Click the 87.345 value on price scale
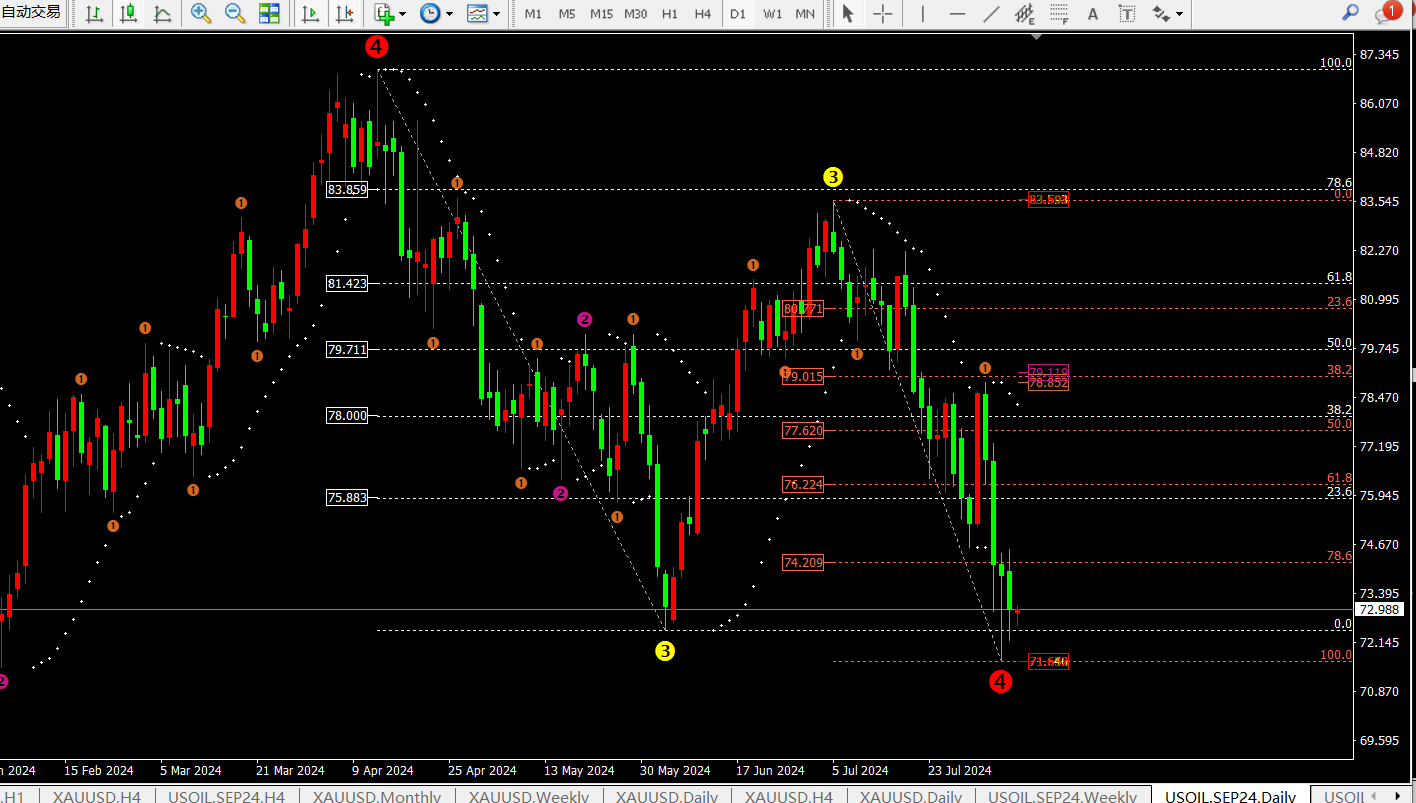 [x=1380, y=54]
